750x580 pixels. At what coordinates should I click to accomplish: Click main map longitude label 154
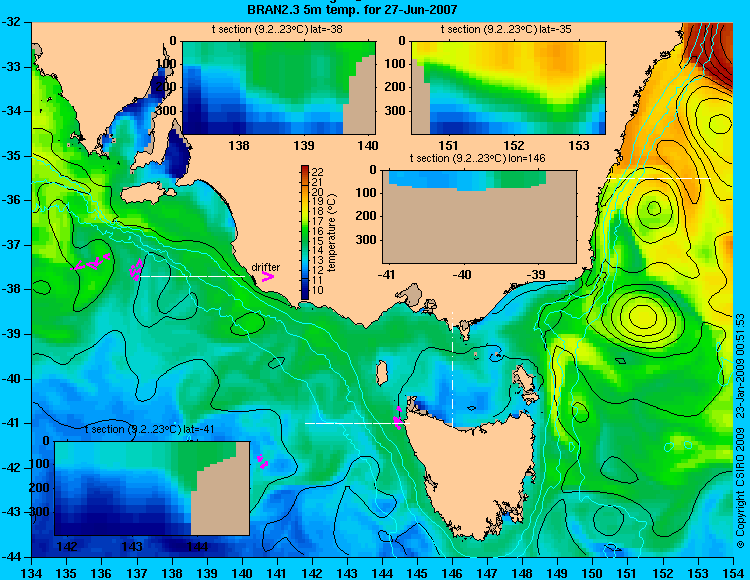733,573
